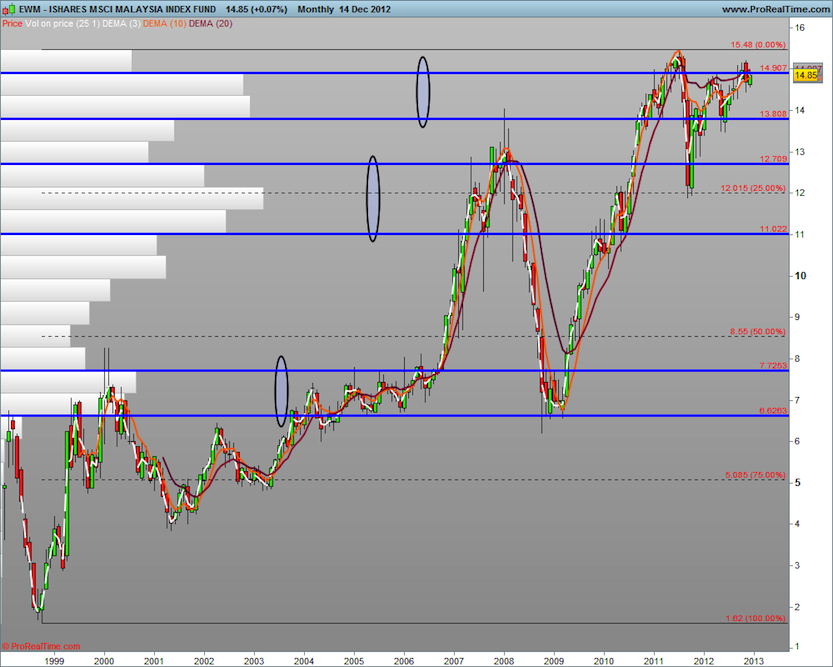The image size is (833, 667).
Task: Click the 1 tick on the price axis
Action: click(x=798, y=647)
